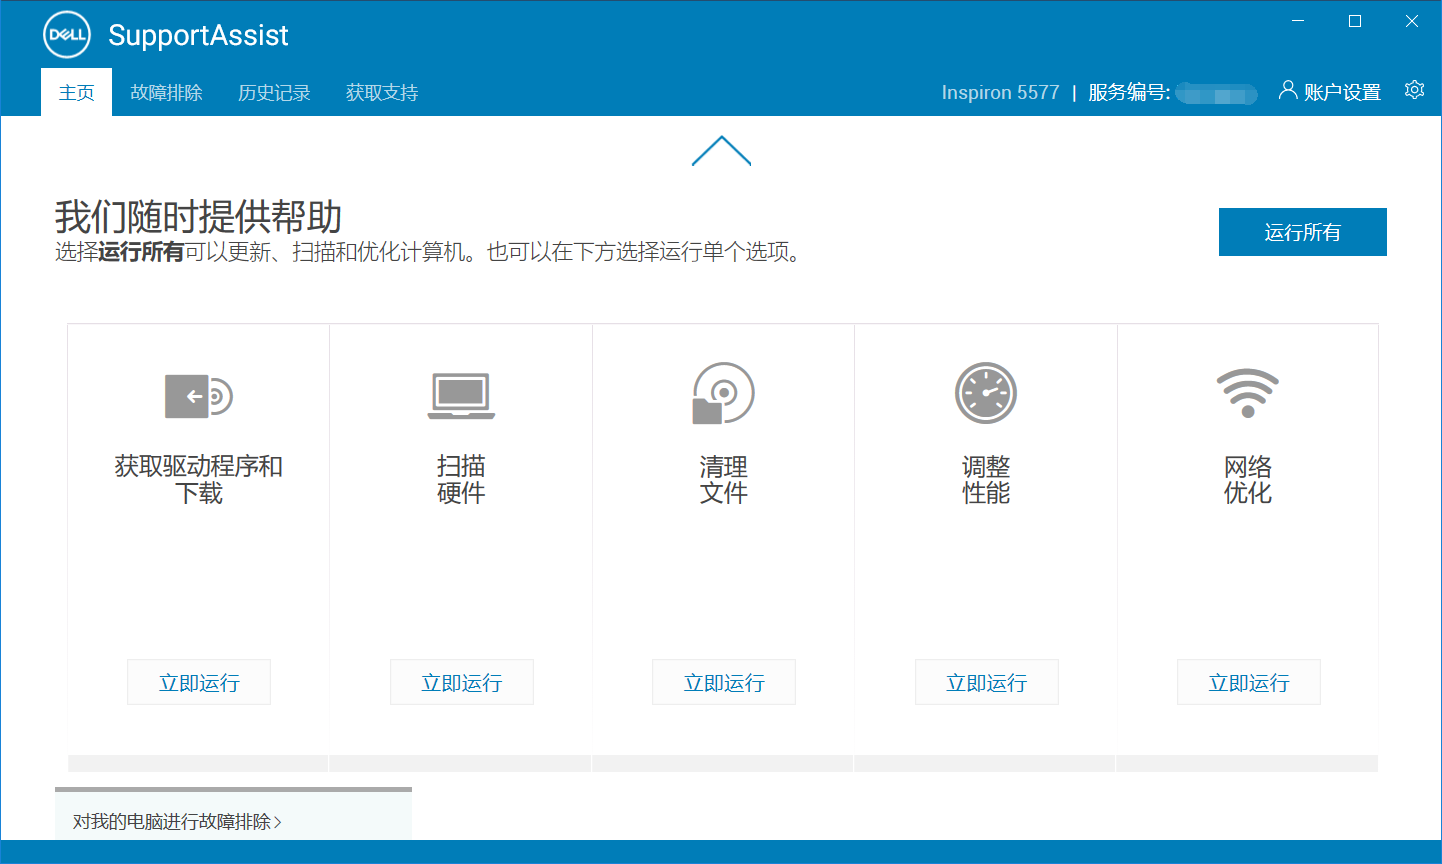Click the 服务编号 label
1442x864 pixels.
pyautogui.click(x=1129, y=93)
